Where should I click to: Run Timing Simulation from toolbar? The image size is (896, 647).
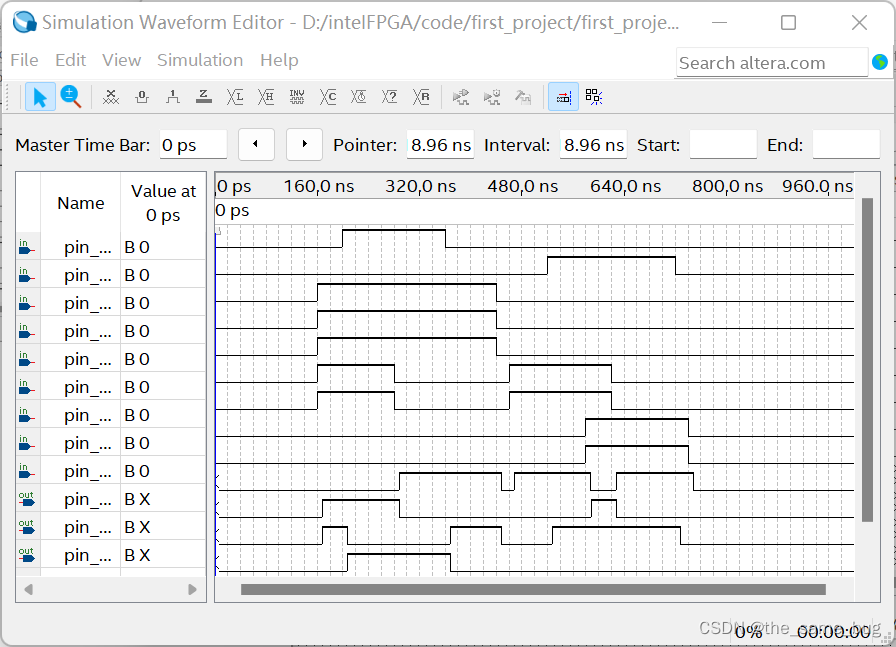(491, 97)
